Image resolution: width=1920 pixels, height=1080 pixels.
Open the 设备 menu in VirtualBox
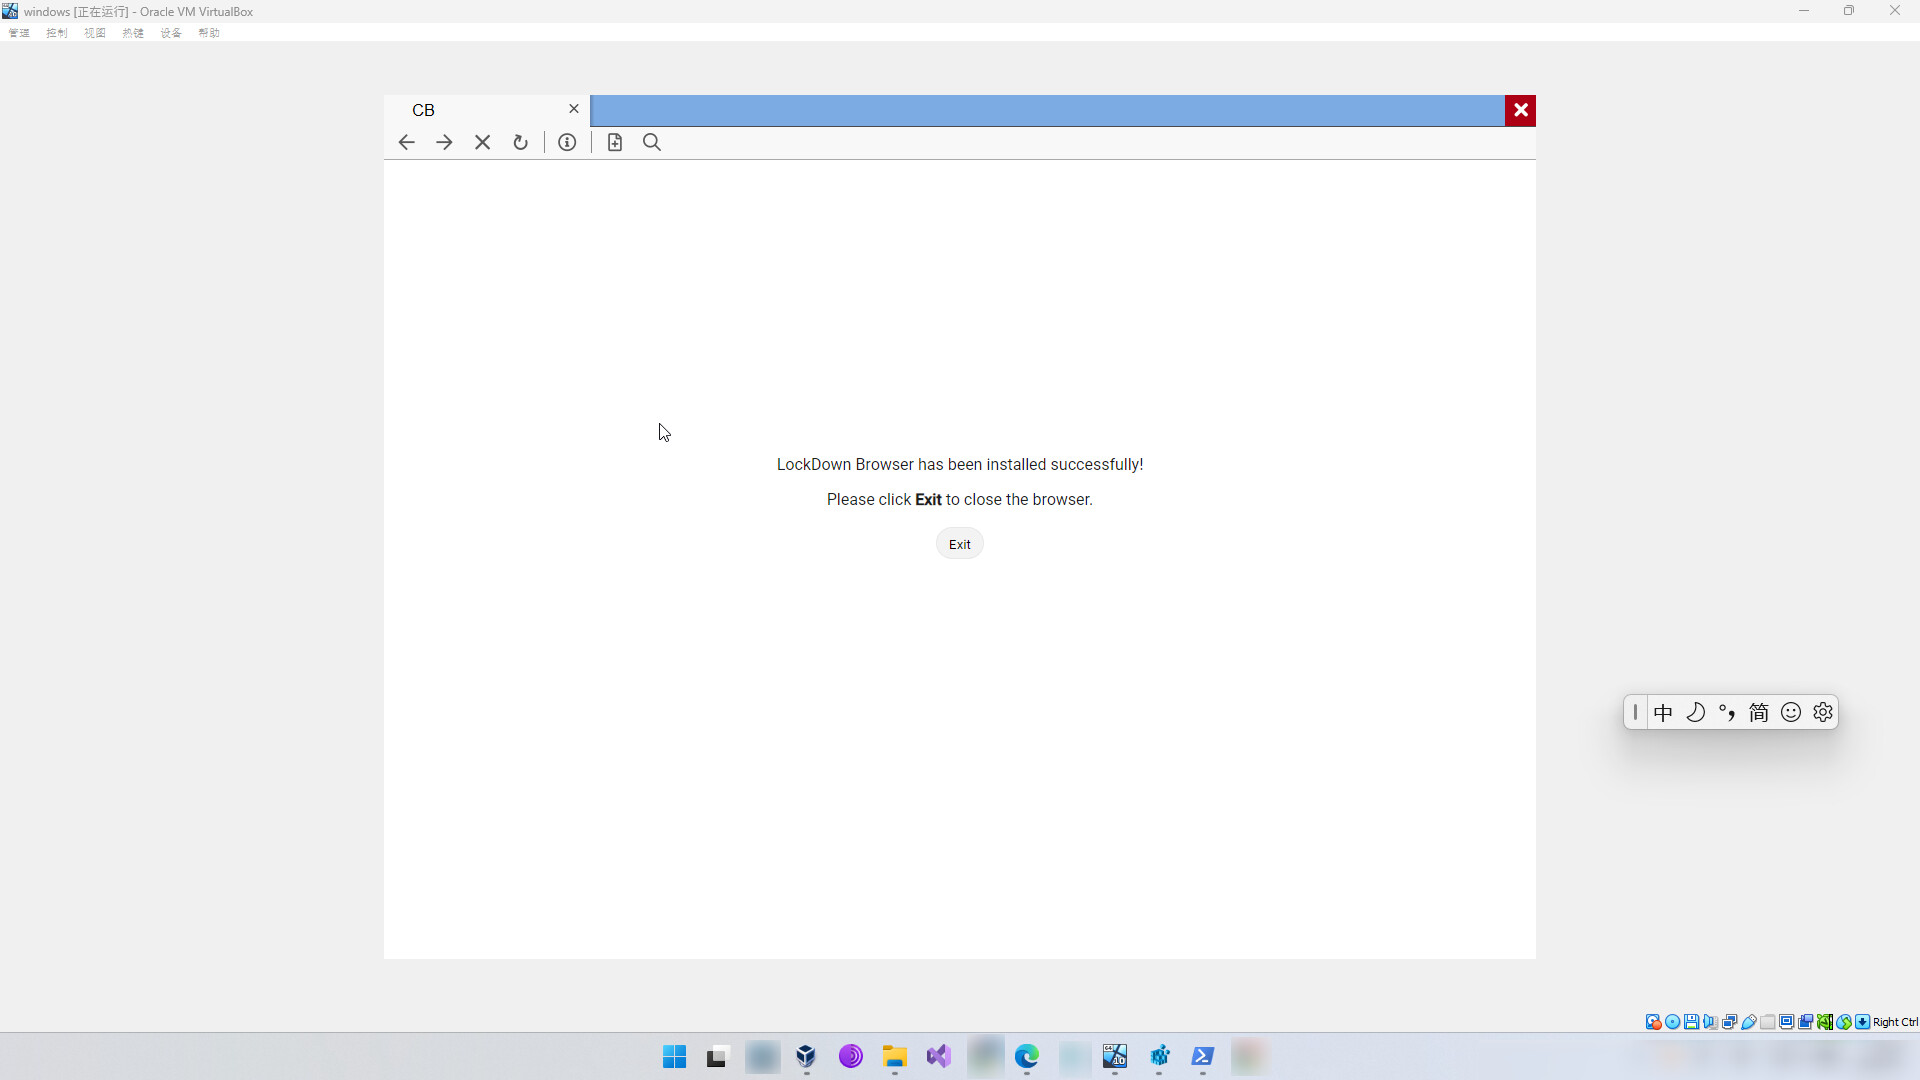point(170,32)
